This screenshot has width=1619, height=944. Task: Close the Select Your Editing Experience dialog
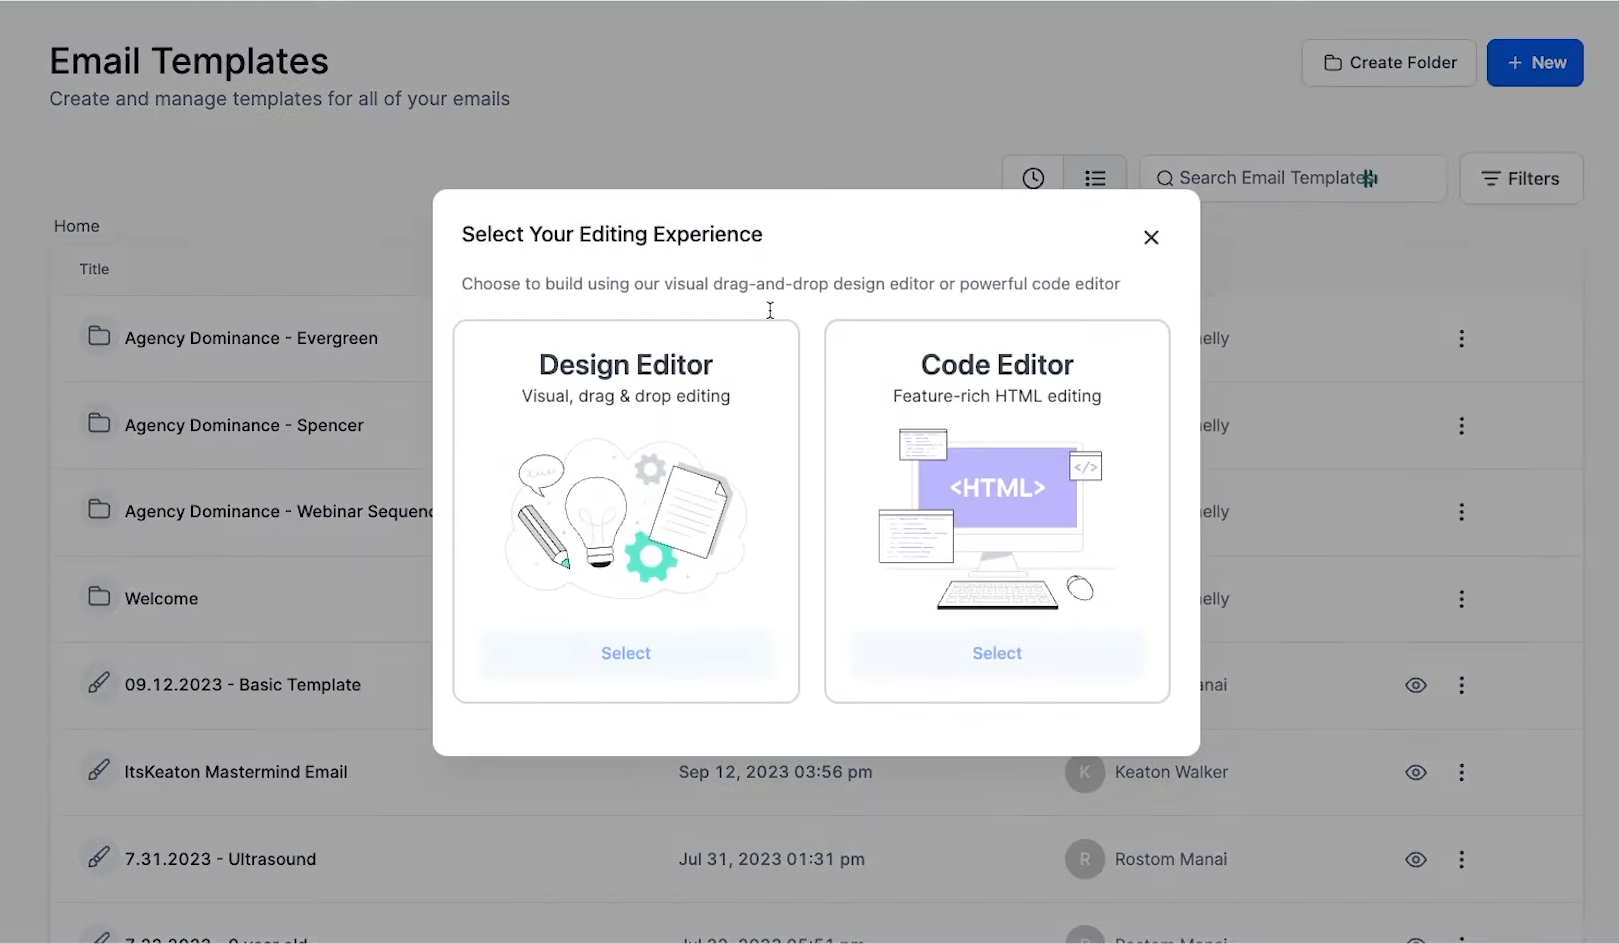(x=1151, y=237)
